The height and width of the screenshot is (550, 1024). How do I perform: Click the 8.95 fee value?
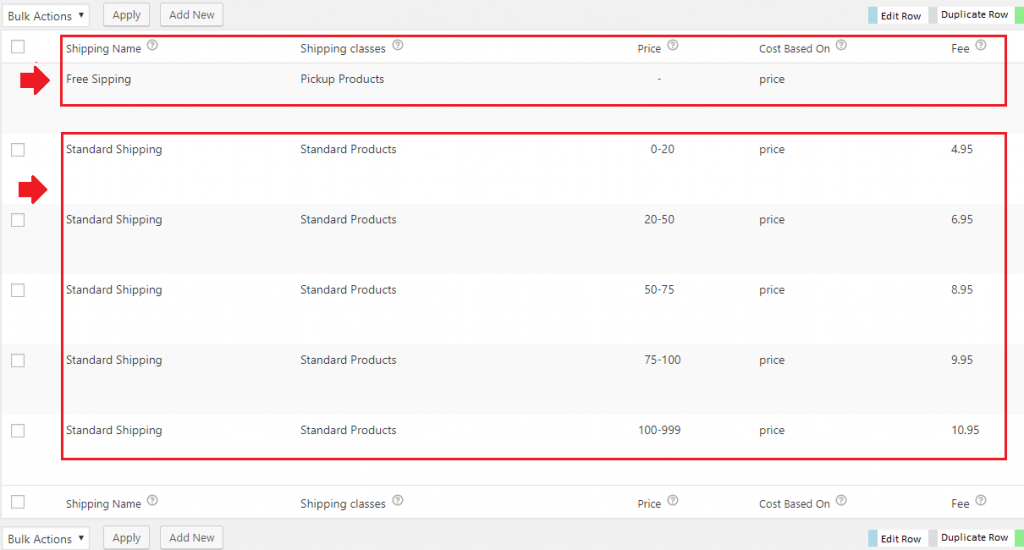click(x=962, y=289)
